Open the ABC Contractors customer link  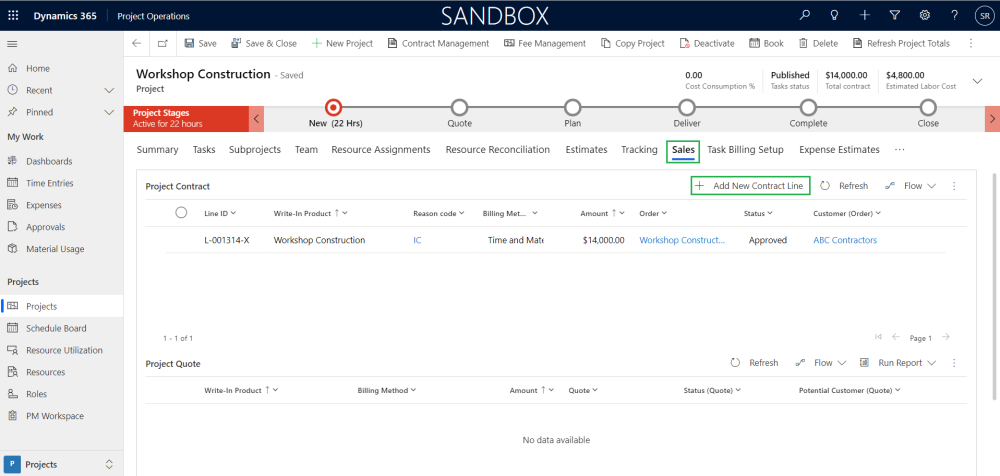845,240
